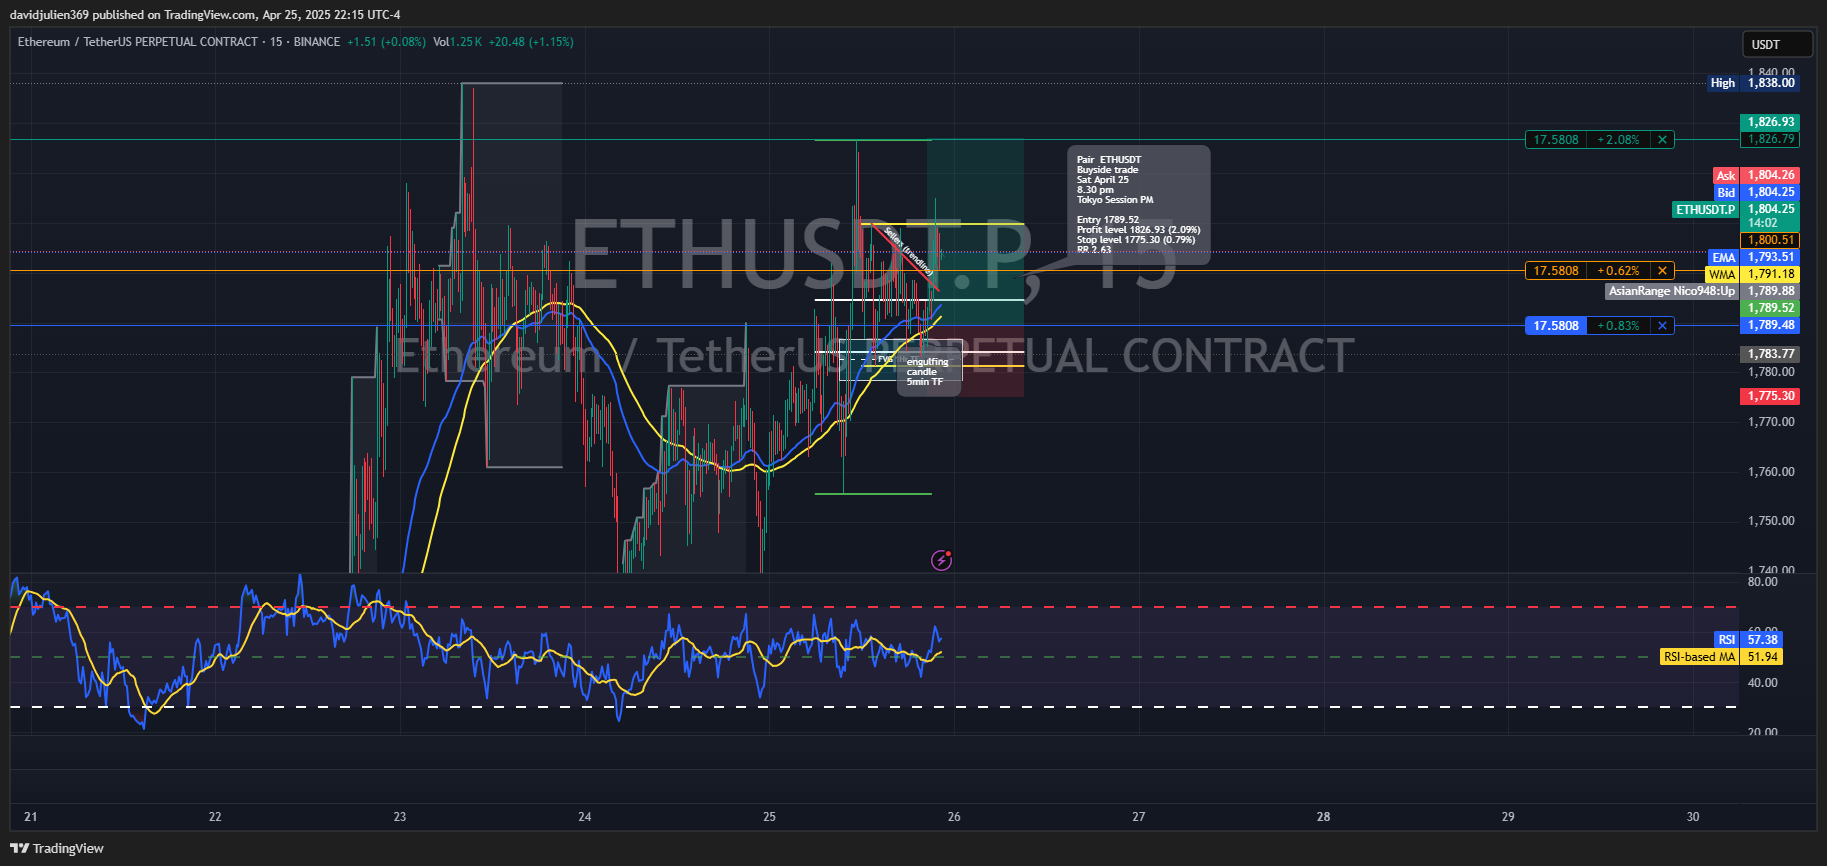Click the blue 1,789.48 price tag
1827x866 pixels.
1770,325
